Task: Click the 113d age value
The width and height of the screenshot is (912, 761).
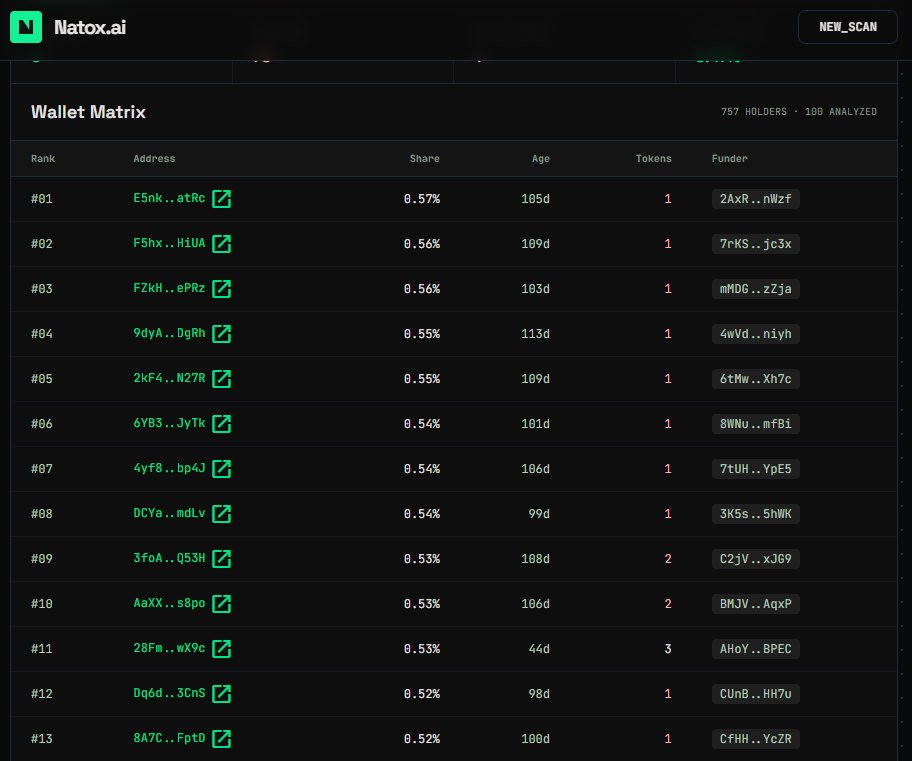Action: pos(536,334)
